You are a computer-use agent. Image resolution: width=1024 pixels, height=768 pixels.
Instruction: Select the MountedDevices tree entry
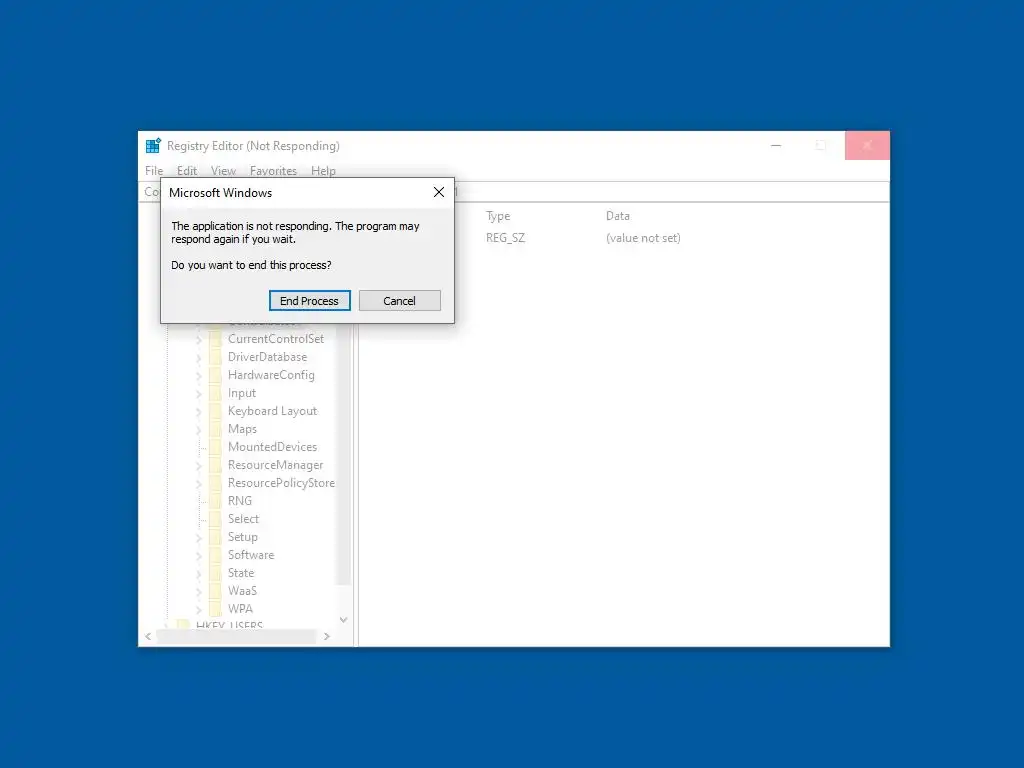(x=272, y=447)
